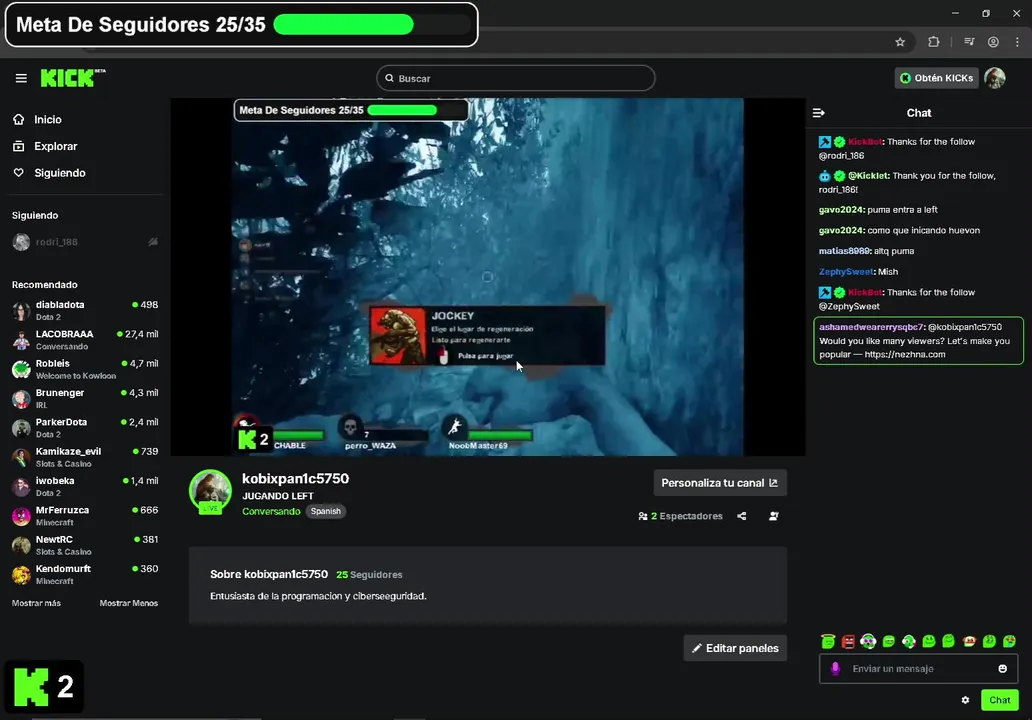Click the last emote in chat emote row

point(1009,641)
